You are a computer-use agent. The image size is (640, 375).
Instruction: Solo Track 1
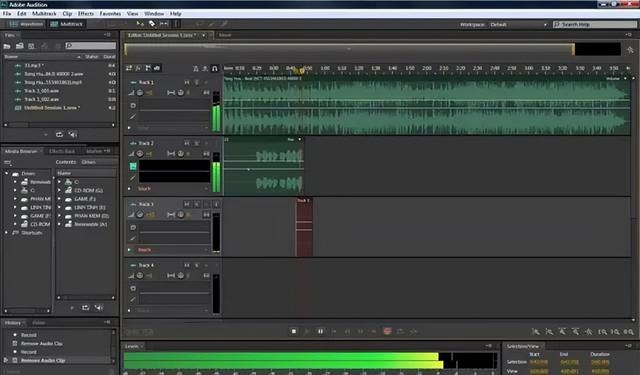(197, 82)
